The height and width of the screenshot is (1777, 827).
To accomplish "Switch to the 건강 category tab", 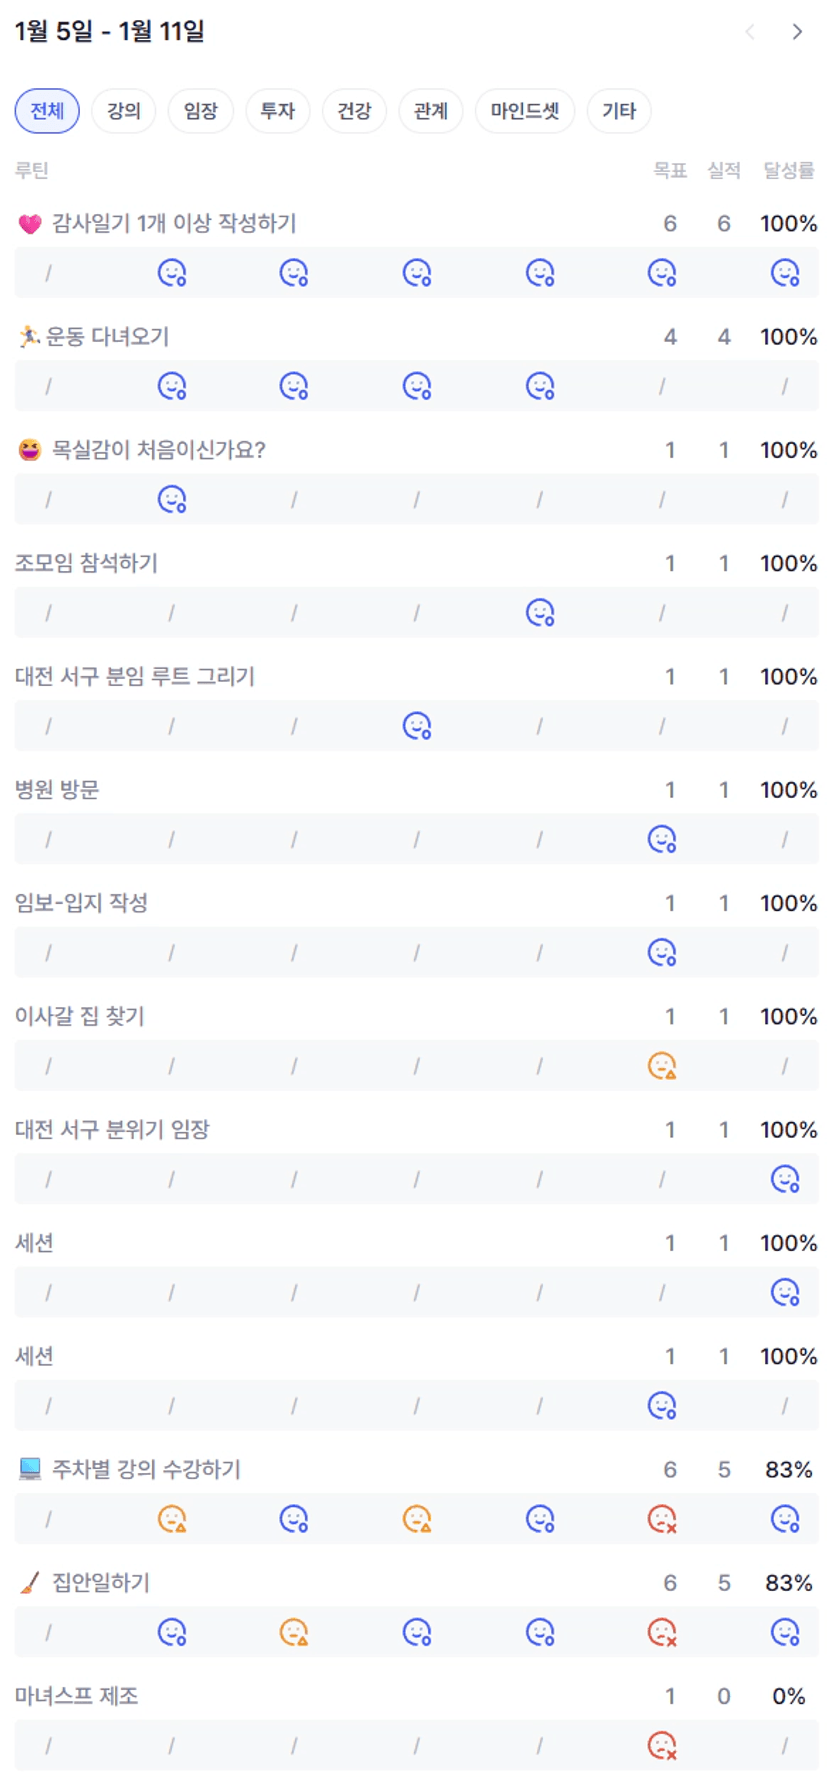I will pyautogui.click(x=354, y=111).
